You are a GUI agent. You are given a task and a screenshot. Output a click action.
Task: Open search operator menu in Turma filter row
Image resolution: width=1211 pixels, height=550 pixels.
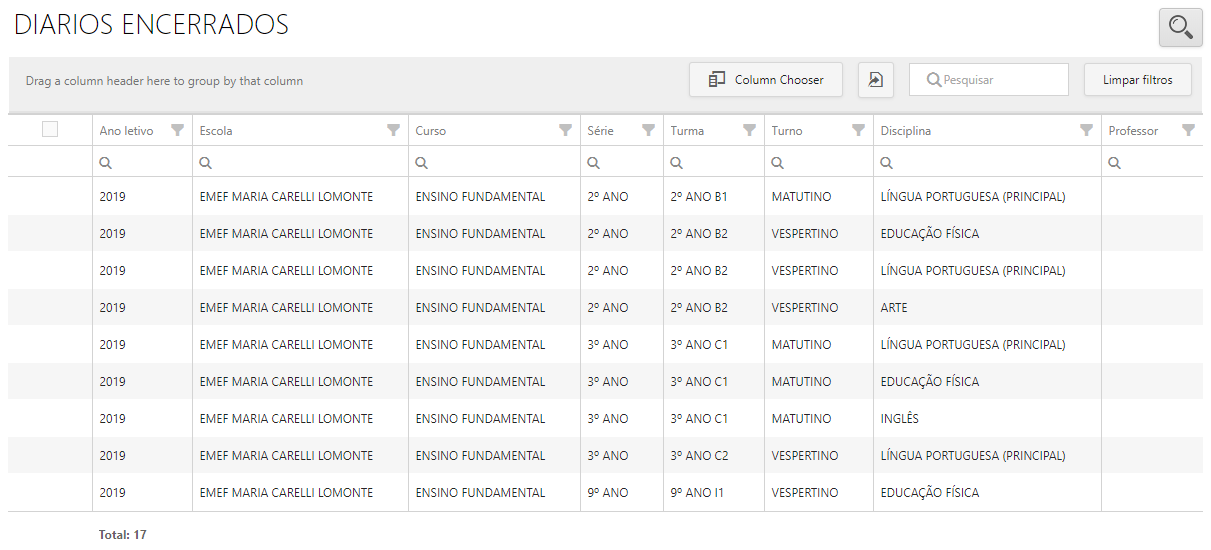tap(677, 163)
